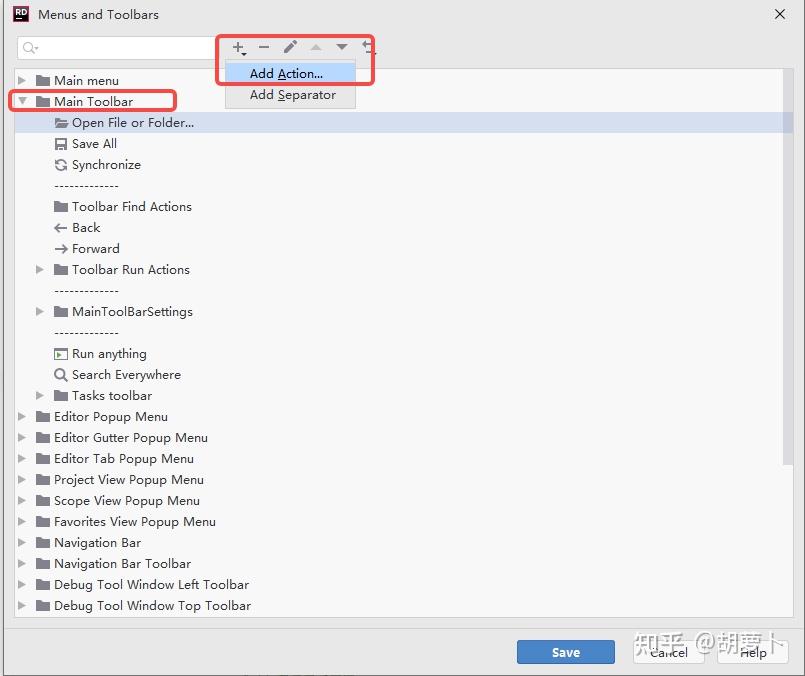Click the plus icon to add a toolbar item
This screenshot has height=676, width=805.
coord(238,47)
